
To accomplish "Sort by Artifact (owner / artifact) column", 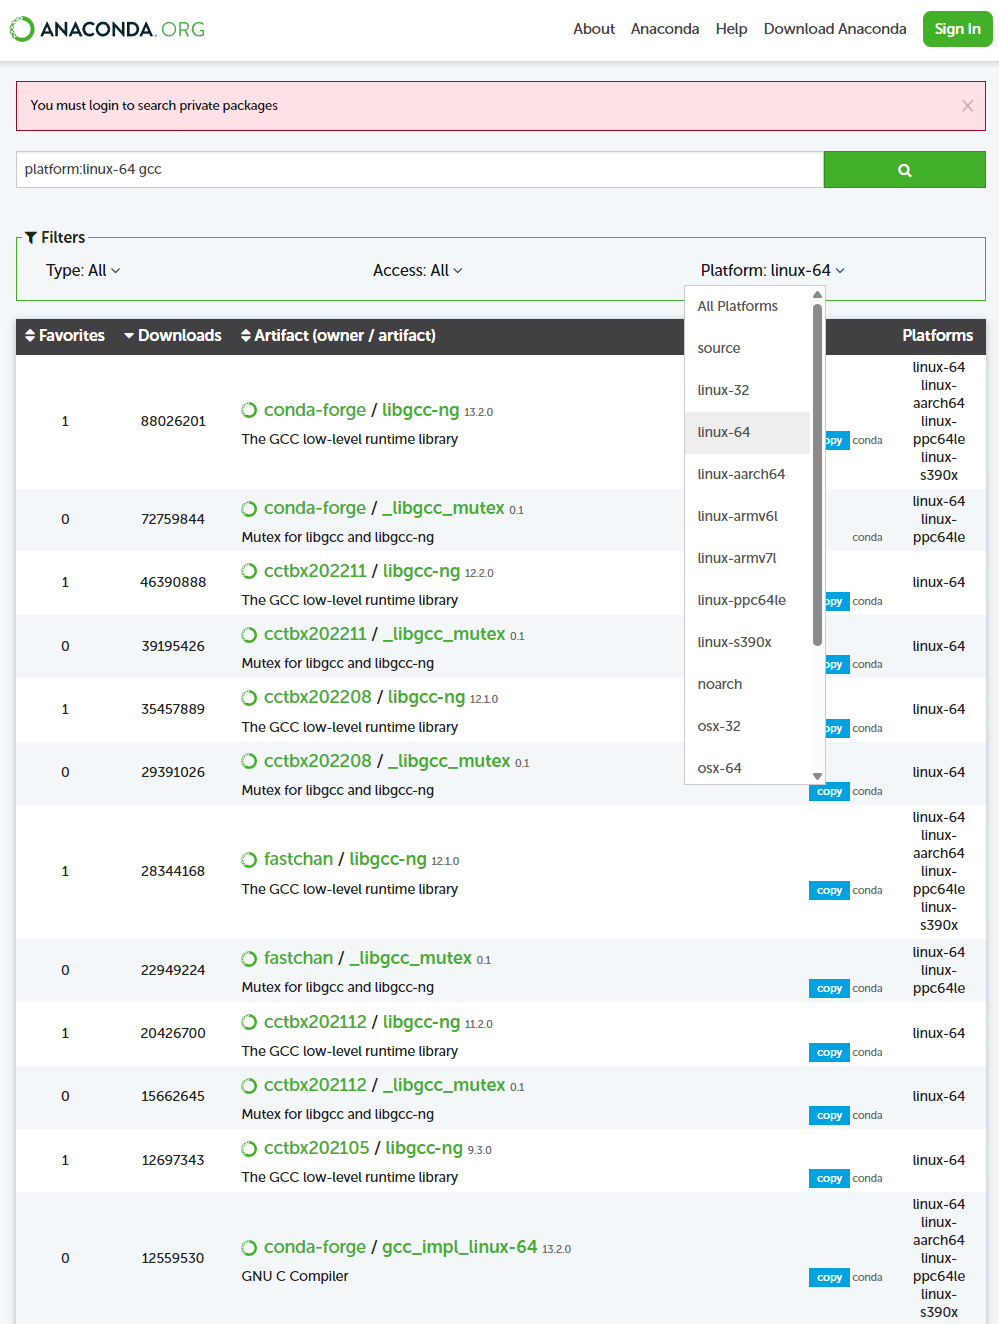I will pos(338,336).
